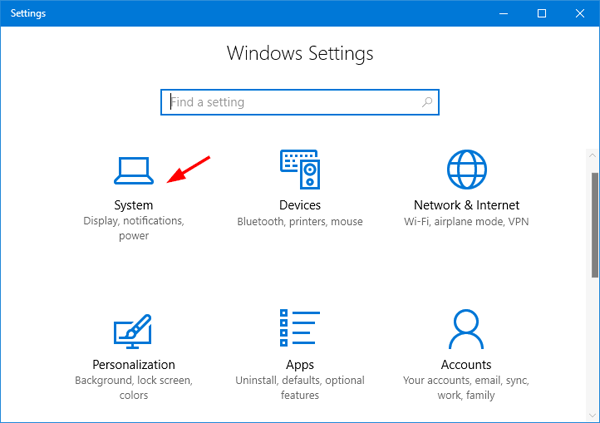Select the System category label
Screen dimensions: 600x423
[133, 205]
